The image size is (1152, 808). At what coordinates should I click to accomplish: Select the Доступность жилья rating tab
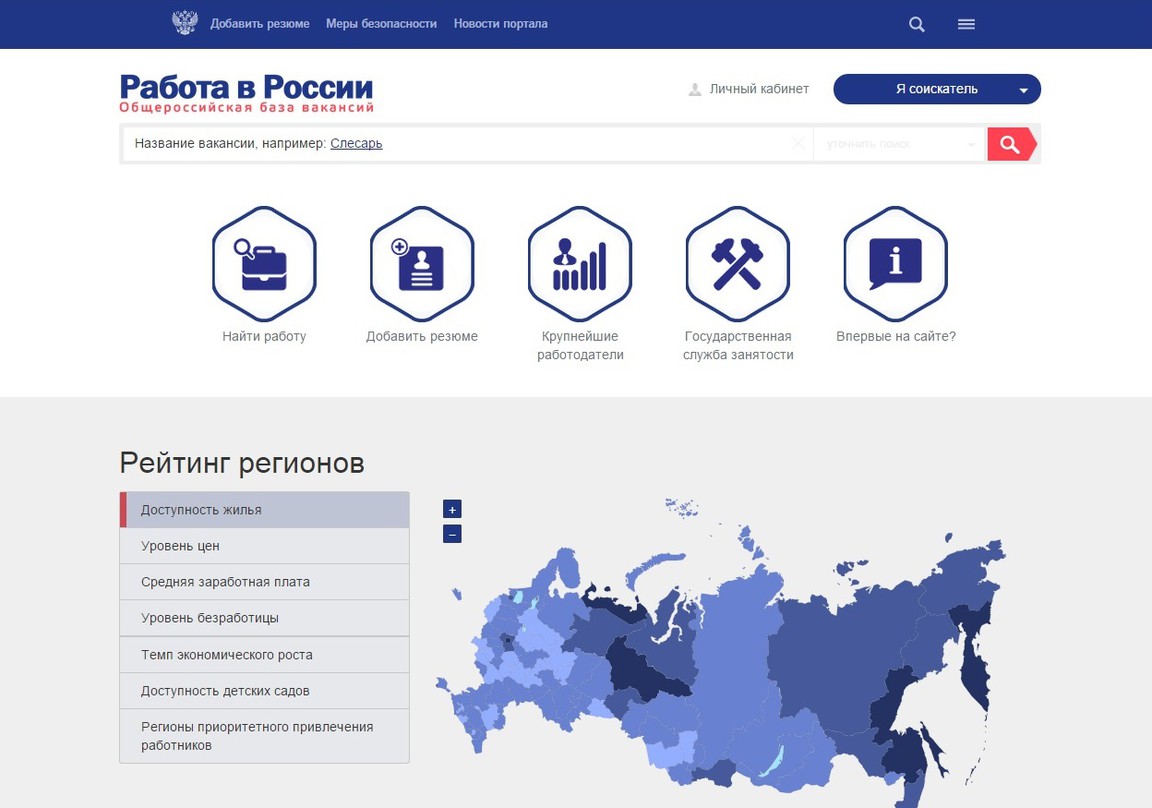[x=264, y=510]
